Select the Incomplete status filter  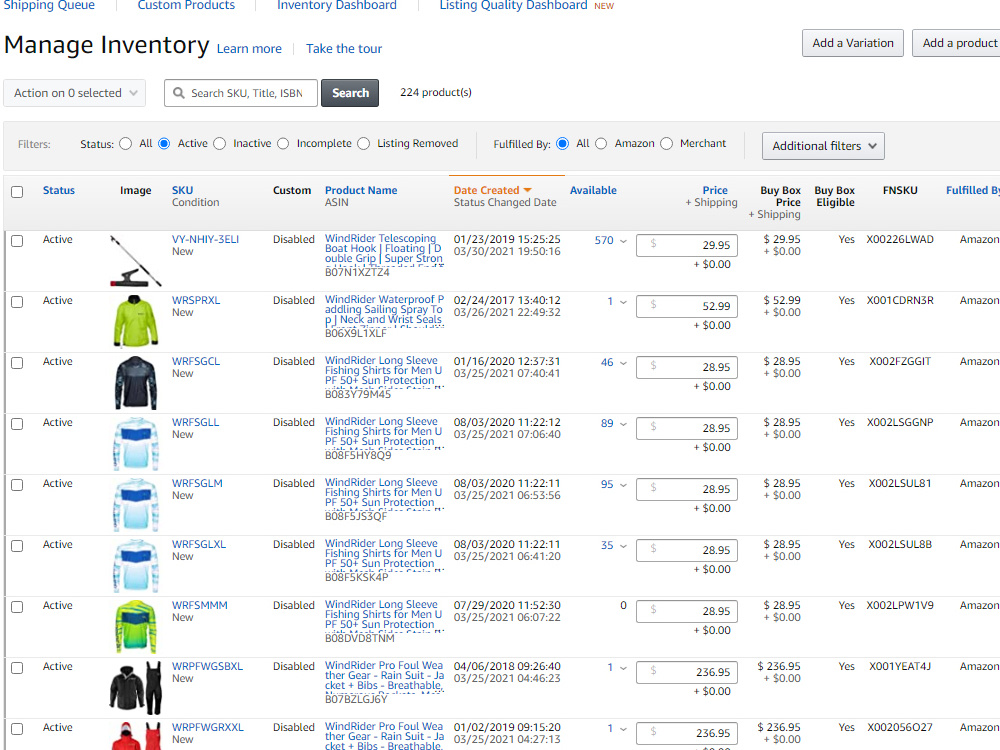[283, 143]
